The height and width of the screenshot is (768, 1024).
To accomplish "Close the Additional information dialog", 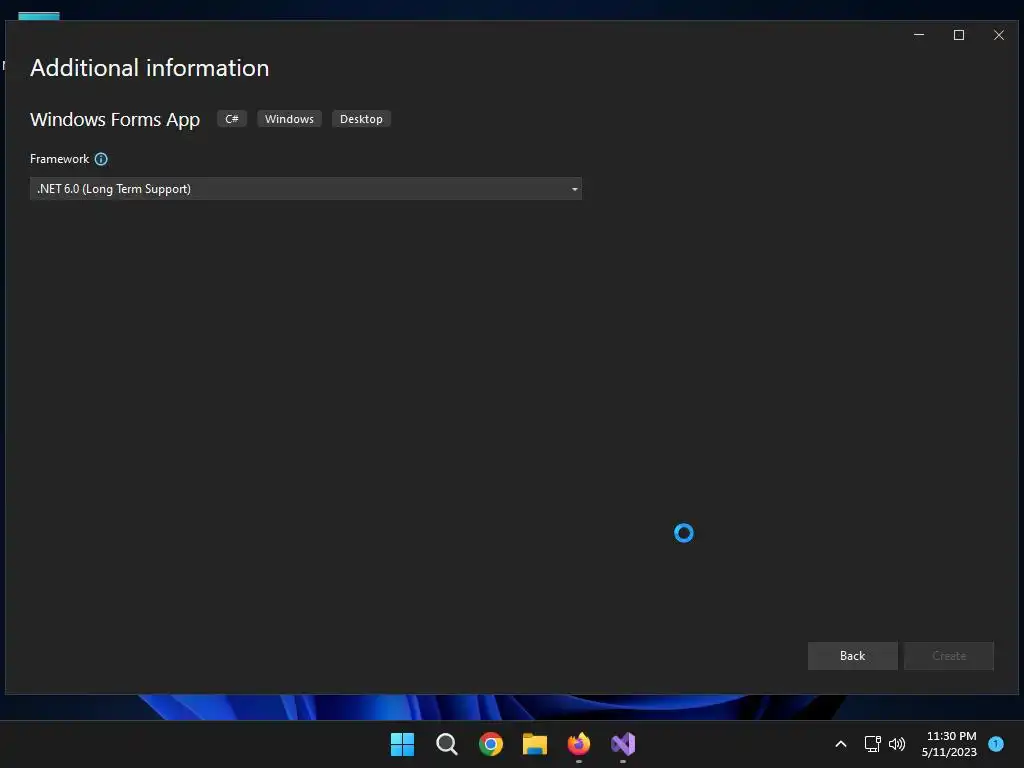I will coord(999,35).
